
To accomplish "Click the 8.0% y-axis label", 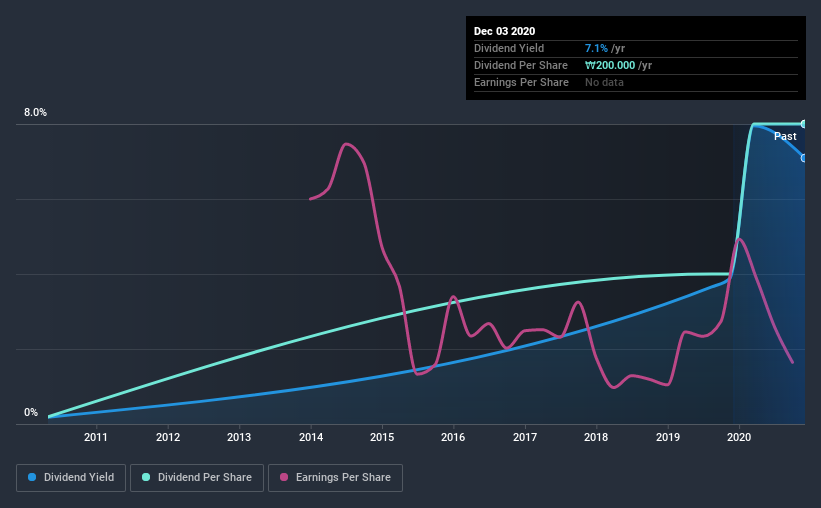I will [x=35, y=113].
